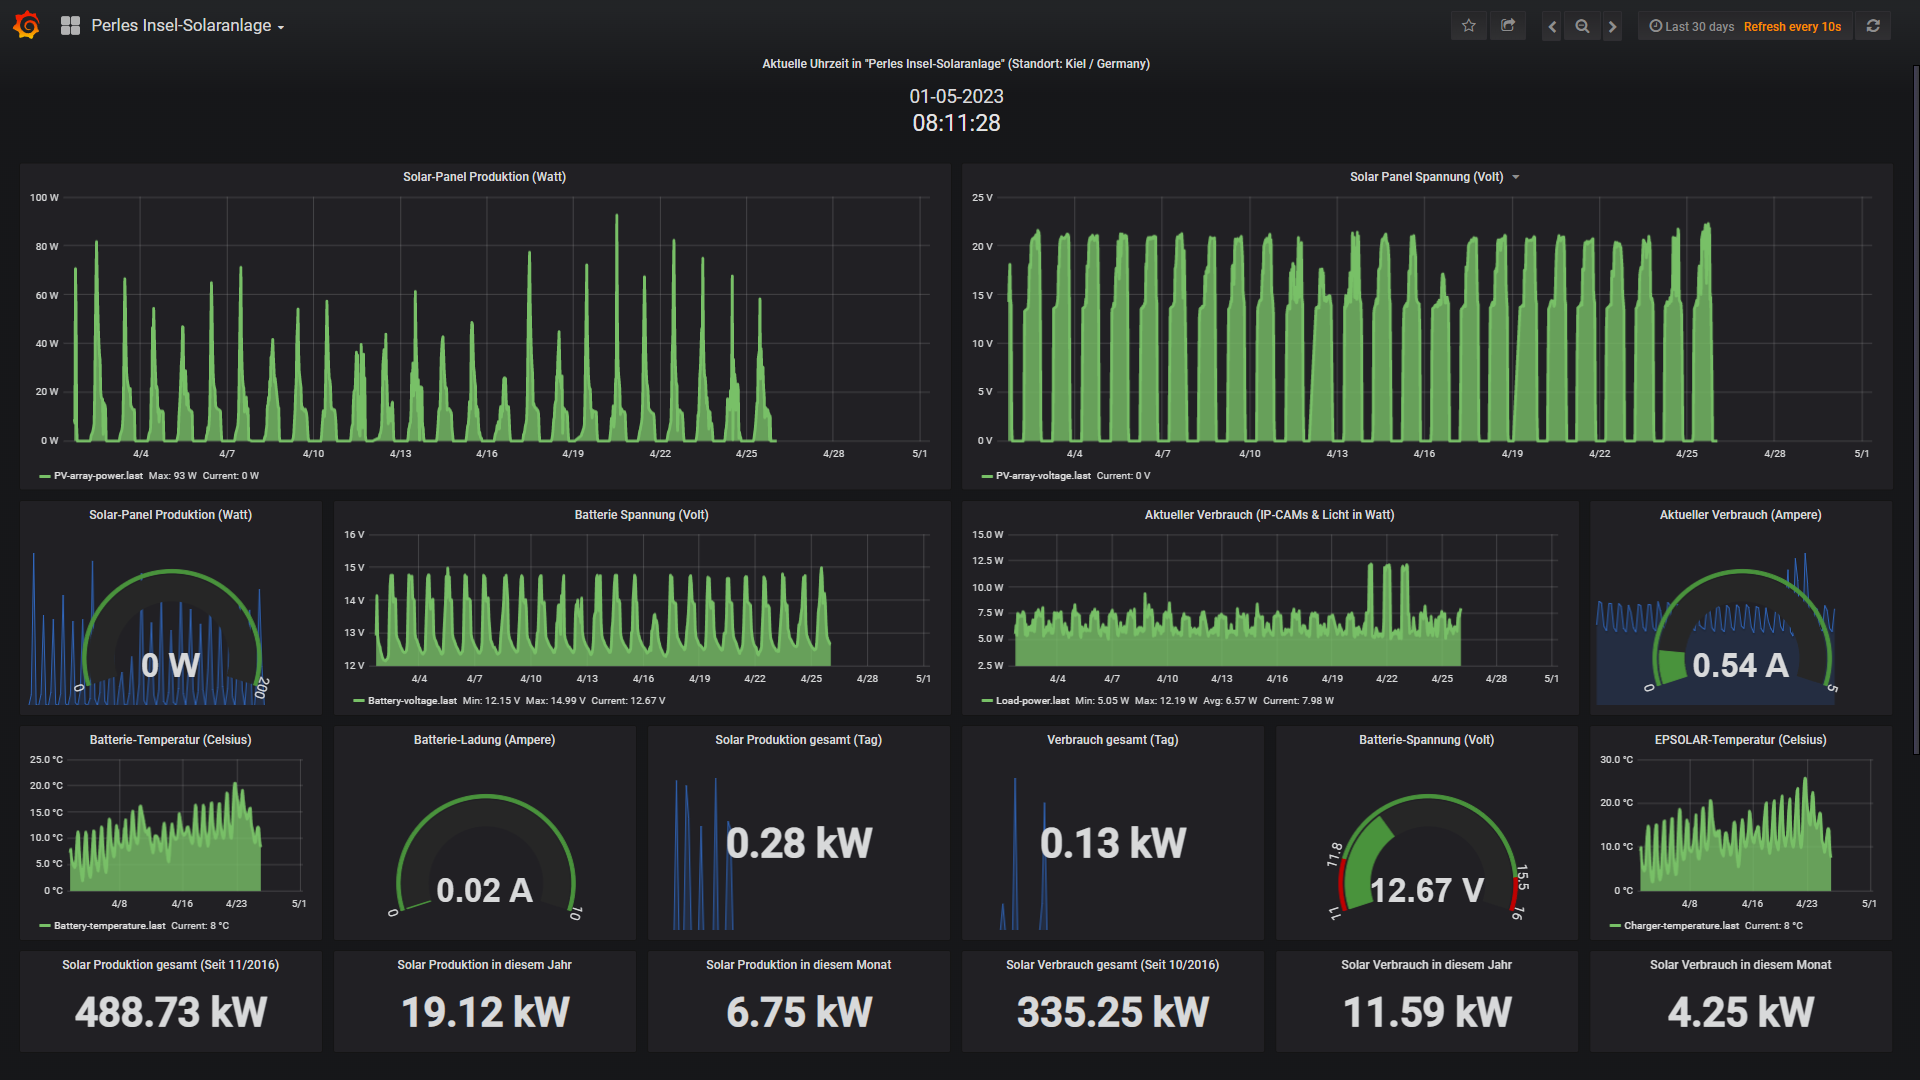Viewport: 1920px width, 1080px height.
Task: Click Aktueller Verbrauch (IP-CAMs & Licht) title
Action: coord(1268,515)
